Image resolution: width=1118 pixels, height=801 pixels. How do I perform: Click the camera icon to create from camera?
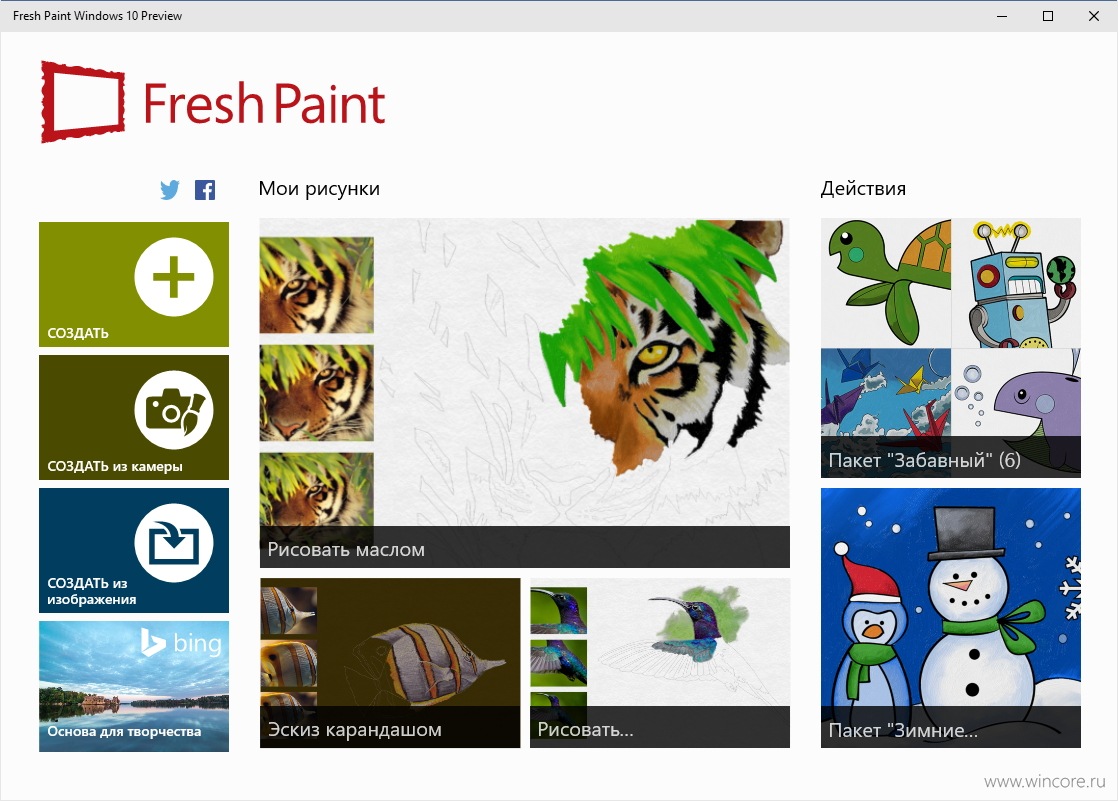click(x=173, y=410)
